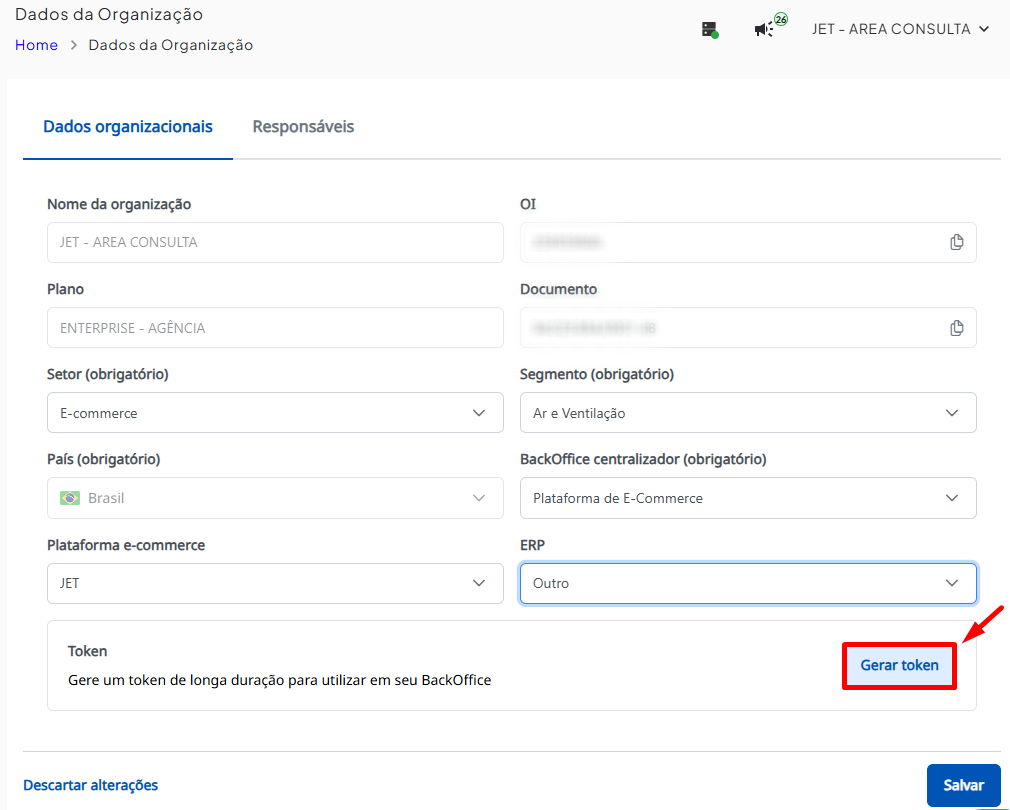Copy the Documento value with copy icon

coord(957,328)
